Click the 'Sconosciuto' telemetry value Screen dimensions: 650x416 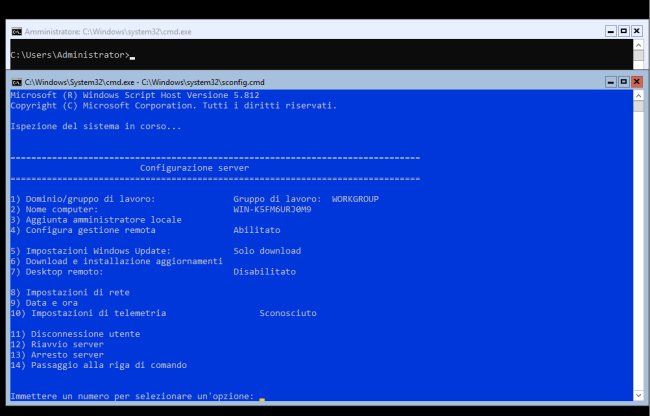[288, 313]
